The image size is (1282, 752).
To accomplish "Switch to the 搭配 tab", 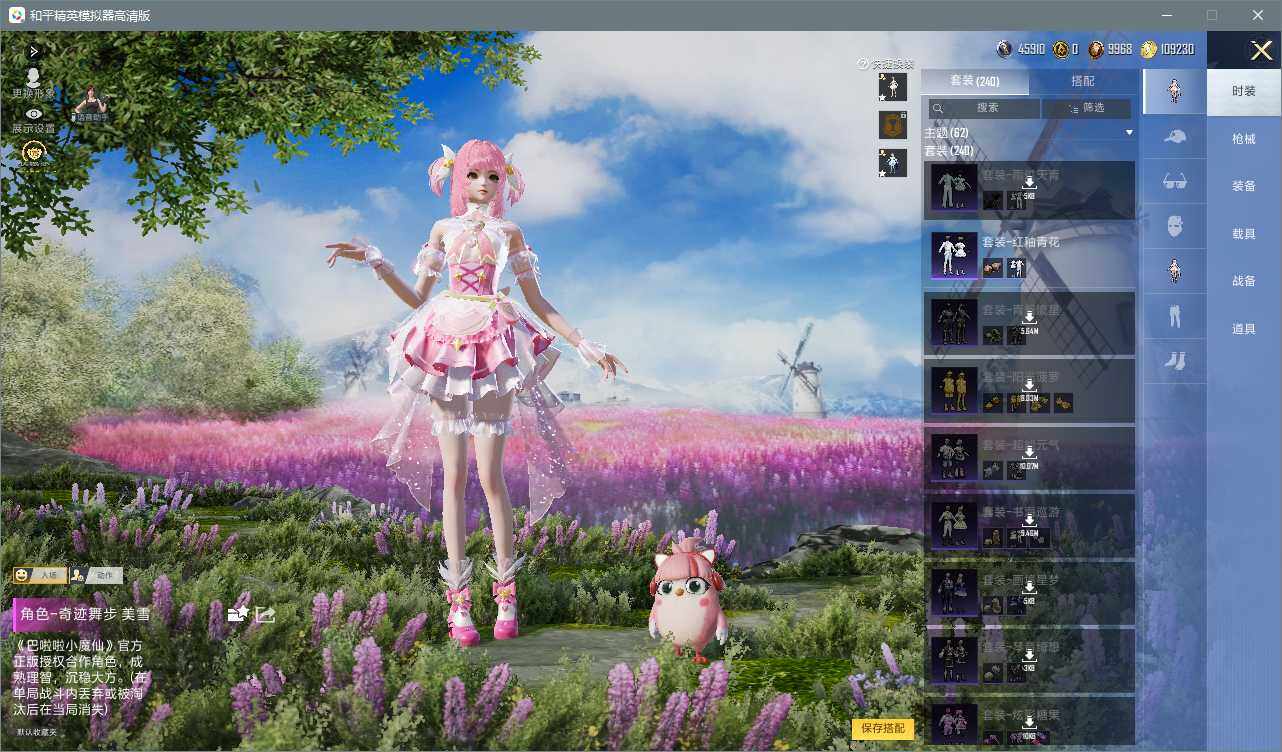I will pyautogui.click(x=1083, y=81).
